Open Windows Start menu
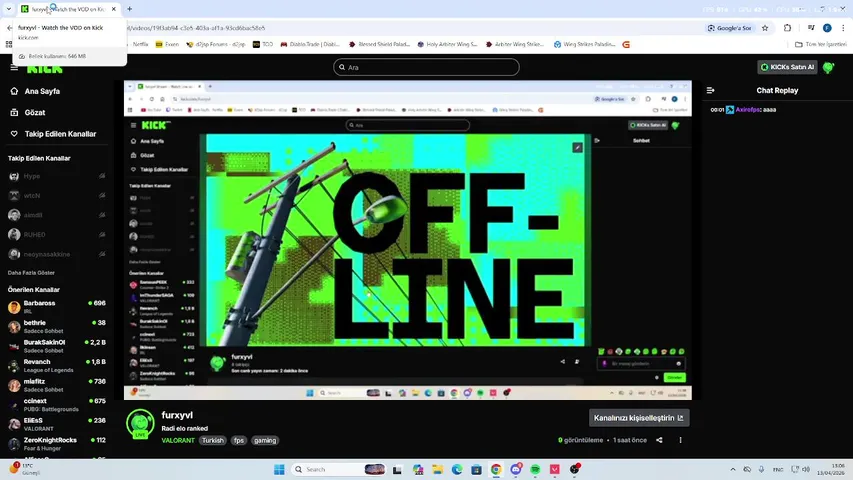 (279, 470)
